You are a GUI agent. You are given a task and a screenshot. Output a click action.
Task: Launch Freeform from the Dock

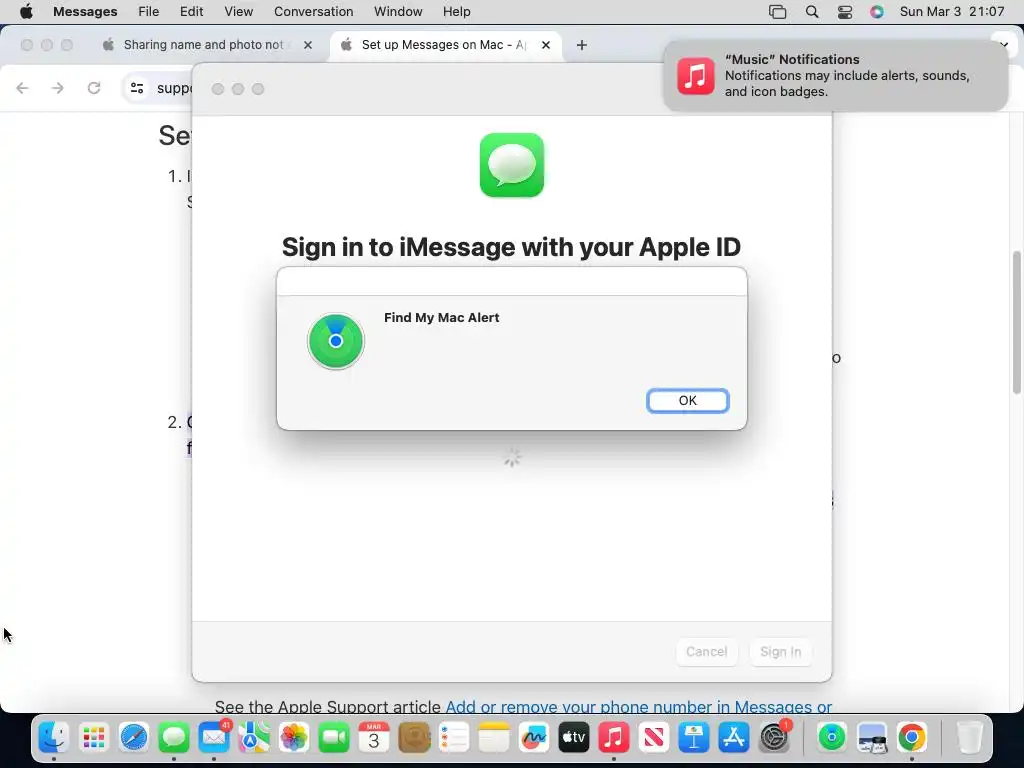coord(534,738)
